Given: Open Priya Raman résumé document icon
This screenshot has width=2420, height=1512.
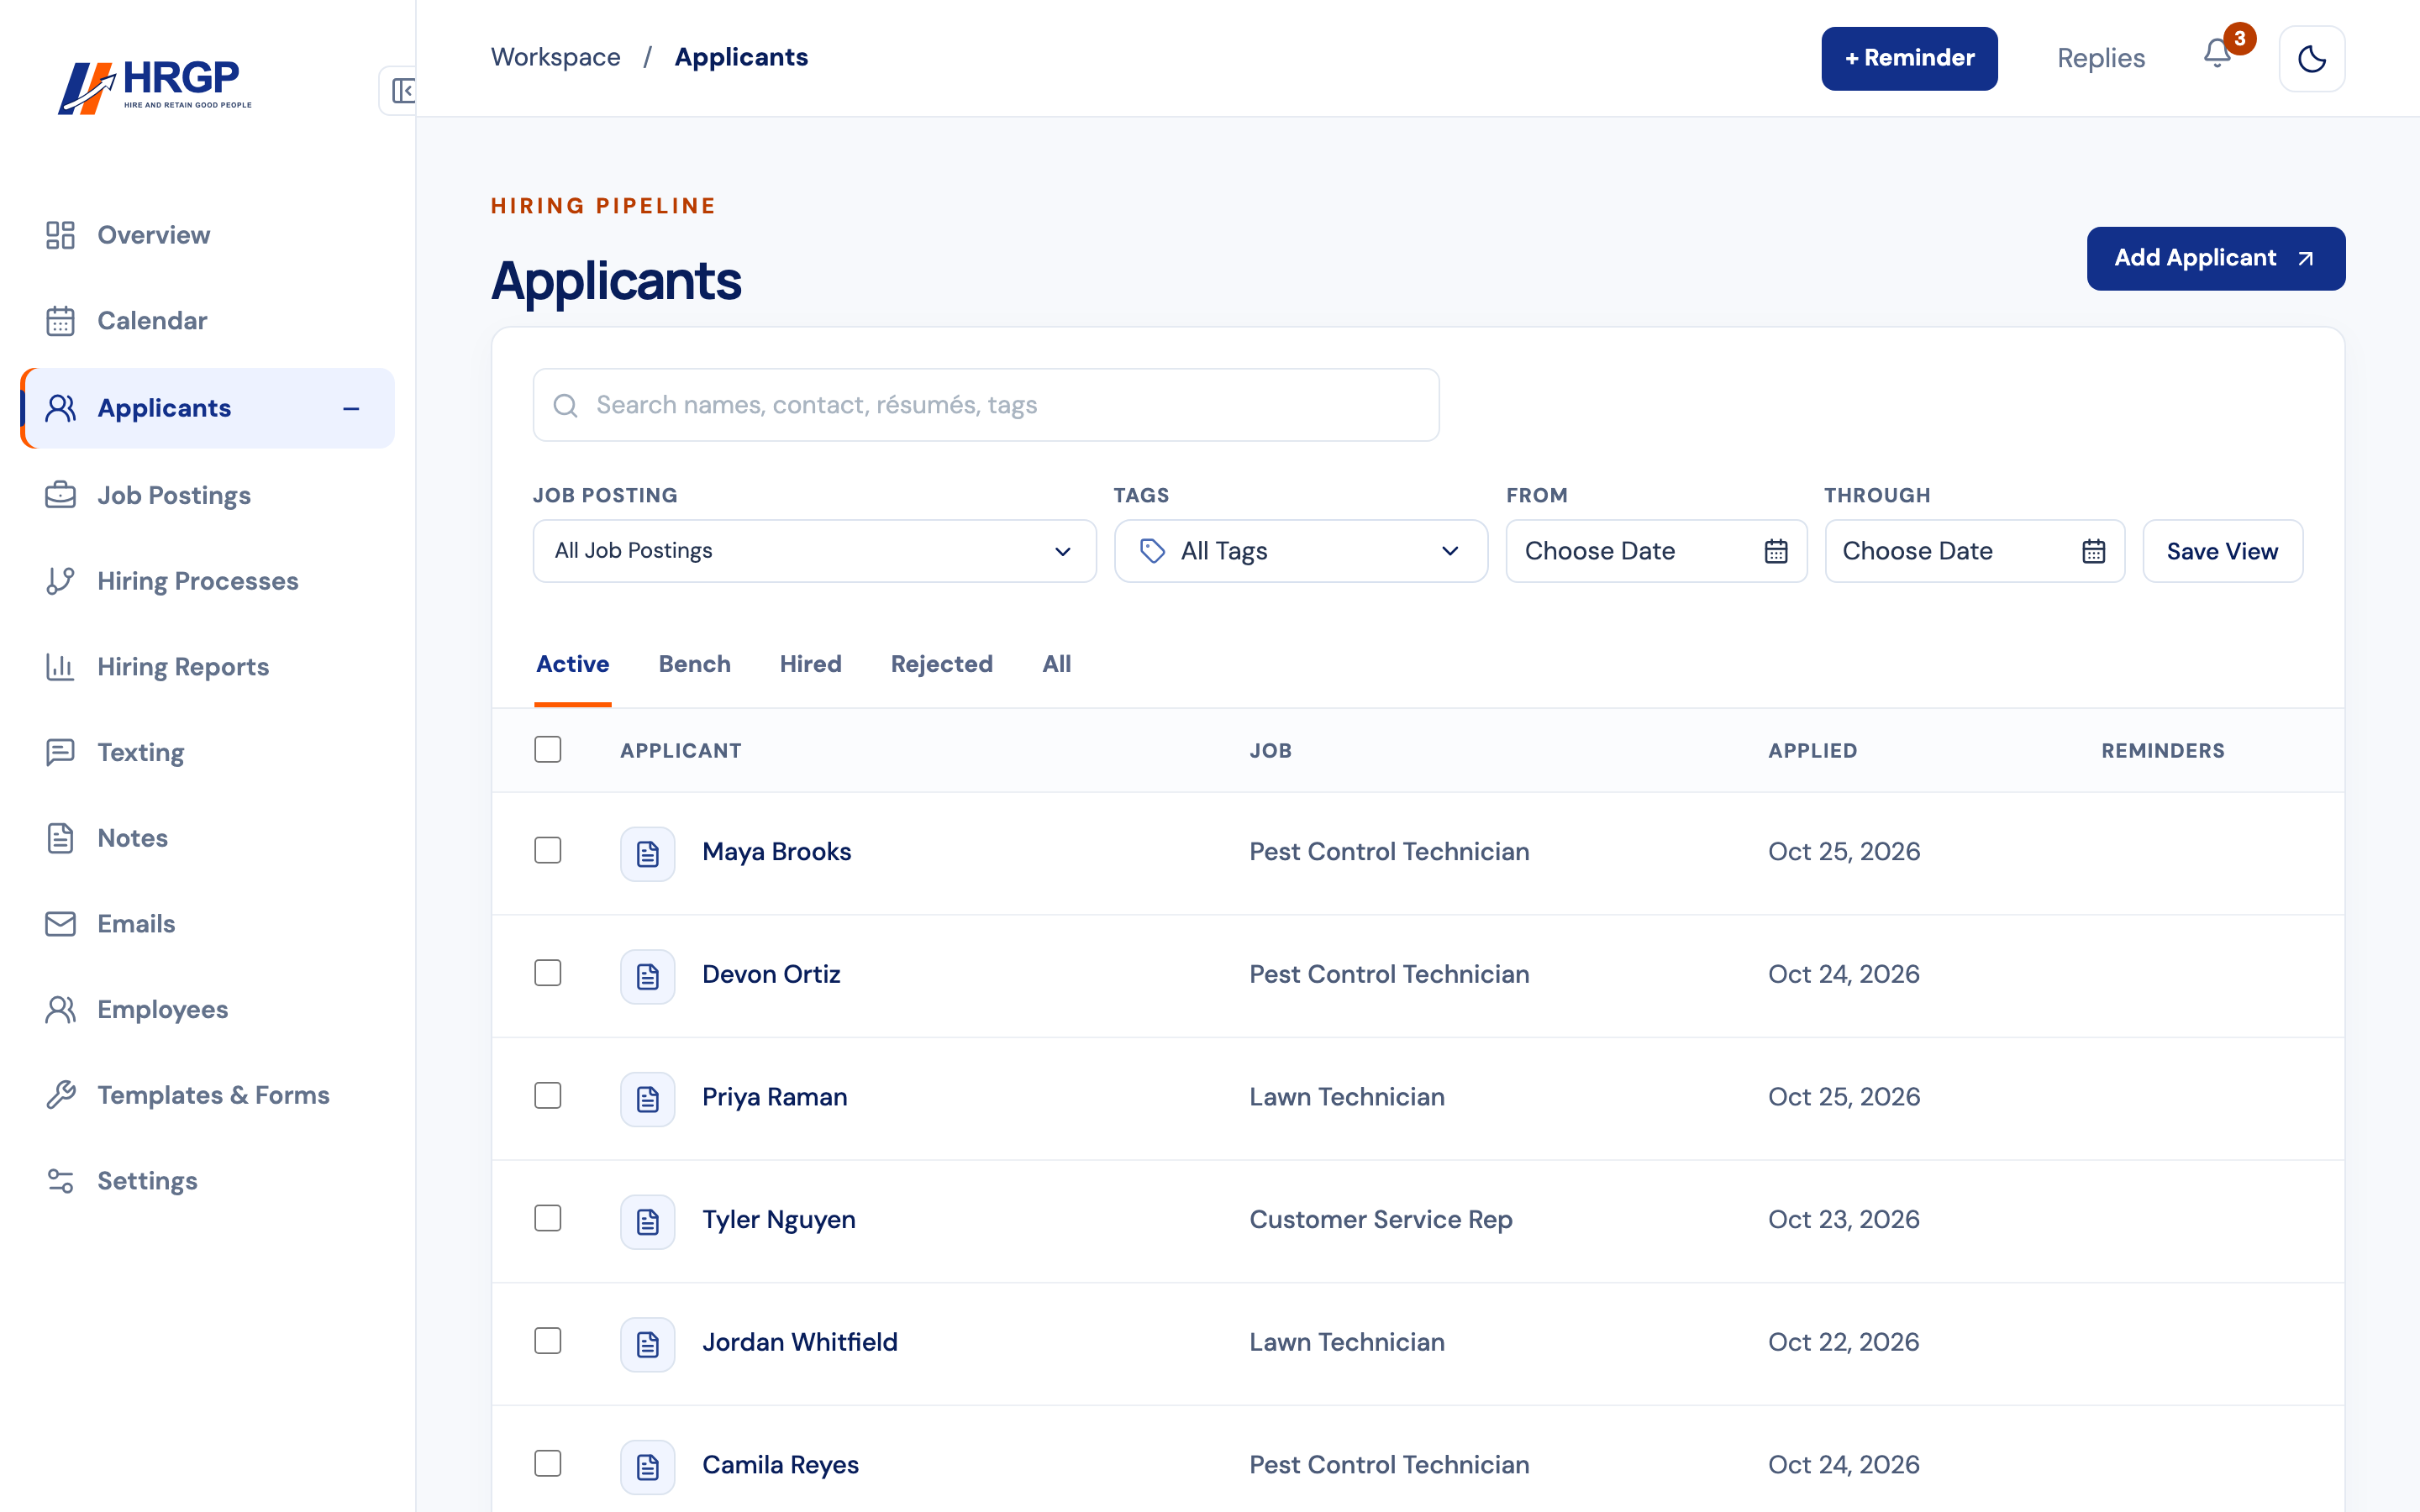Looking at the screenshot, I should pyautogui.click(x=647, y=1098).
